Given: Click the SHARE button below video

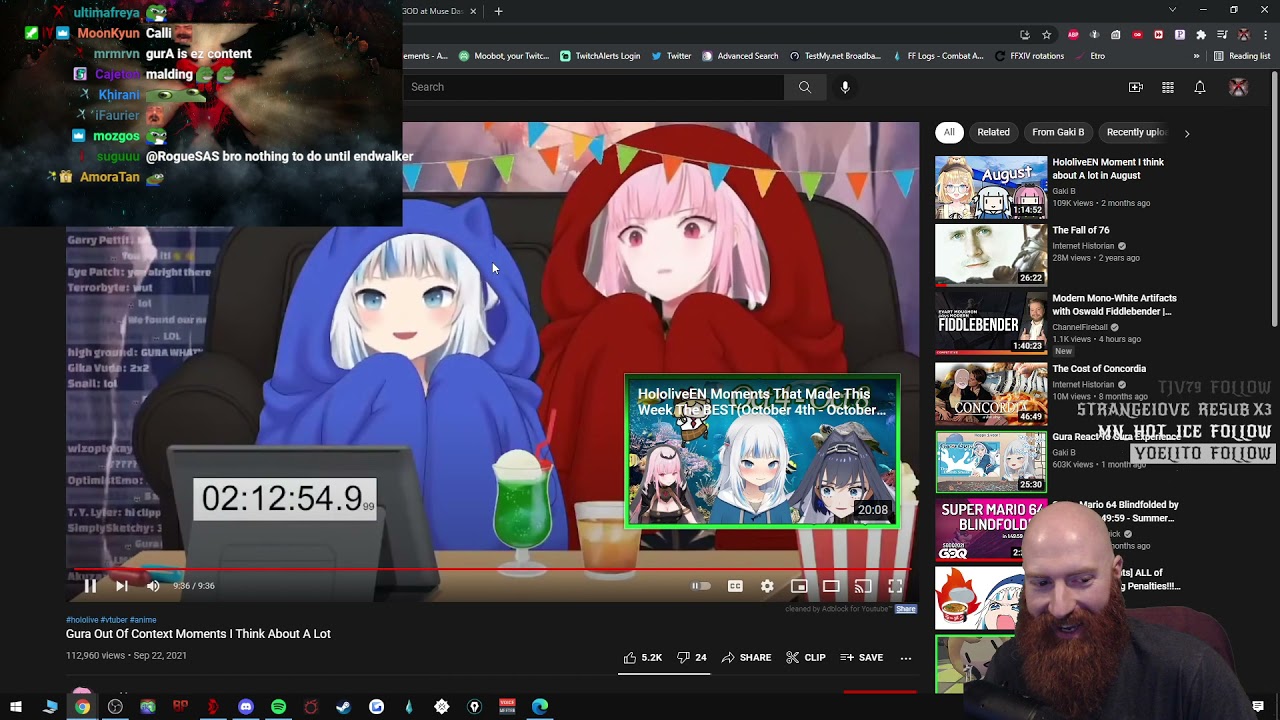Looking at the screenshot, I should [x=746, y=658].
